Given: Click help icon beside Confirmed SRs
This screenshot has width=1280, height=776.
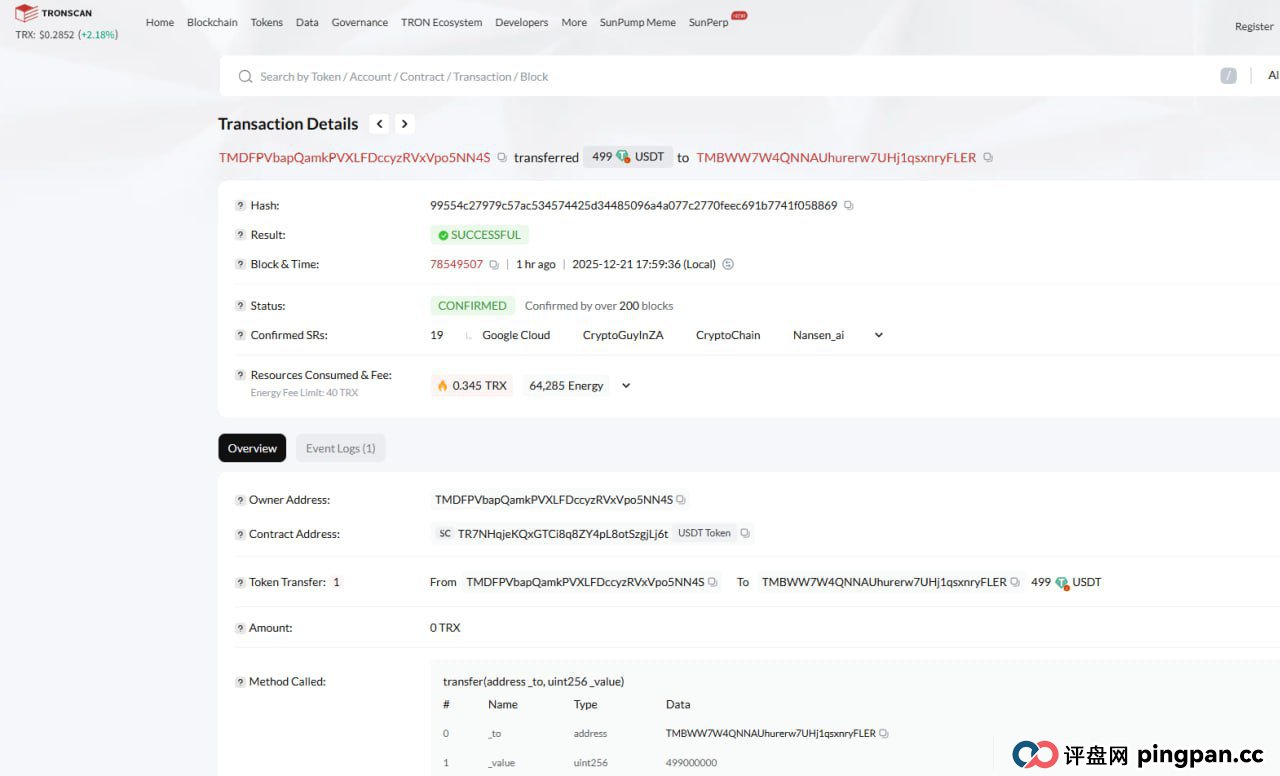Looking at the screenshot, I should [240, 335].
